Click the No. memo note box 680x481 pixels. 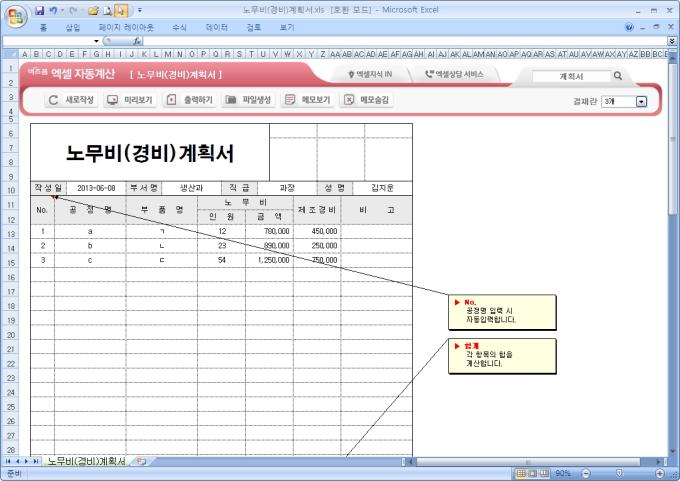tap(502, 312)
